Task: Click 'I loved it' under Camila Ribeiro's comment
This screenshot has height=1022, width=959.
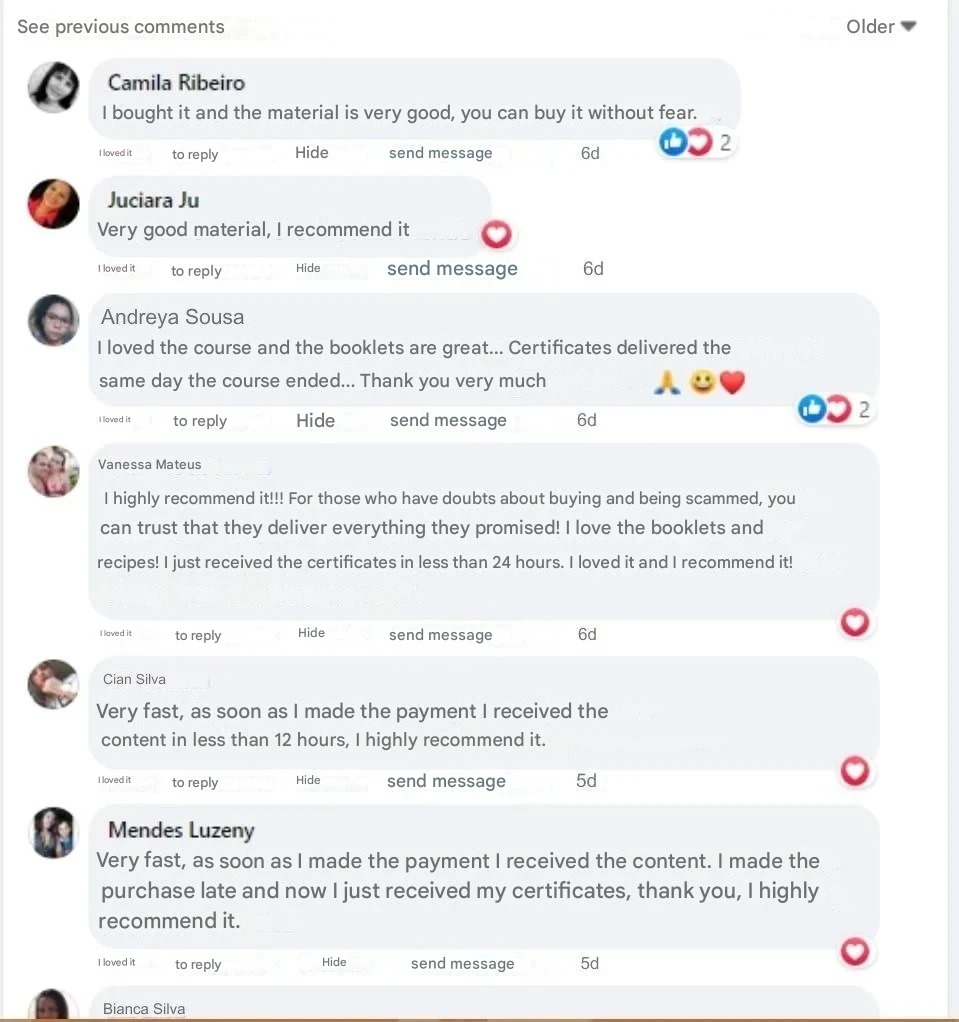Action: coord(115,154)
